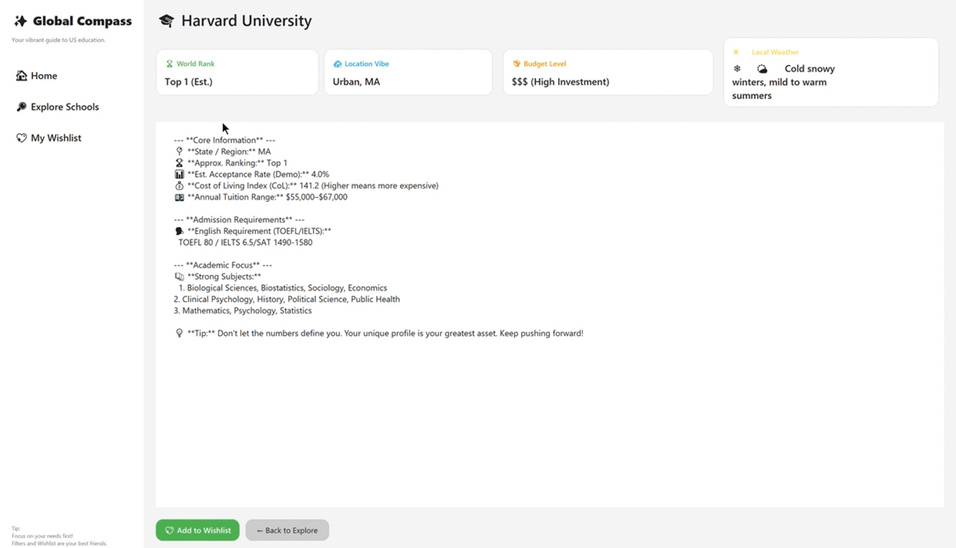The height and width of the screenshot is (548, 956).
Task: Click the lightbulb icon beside the Tip
Action: point(179,333)
